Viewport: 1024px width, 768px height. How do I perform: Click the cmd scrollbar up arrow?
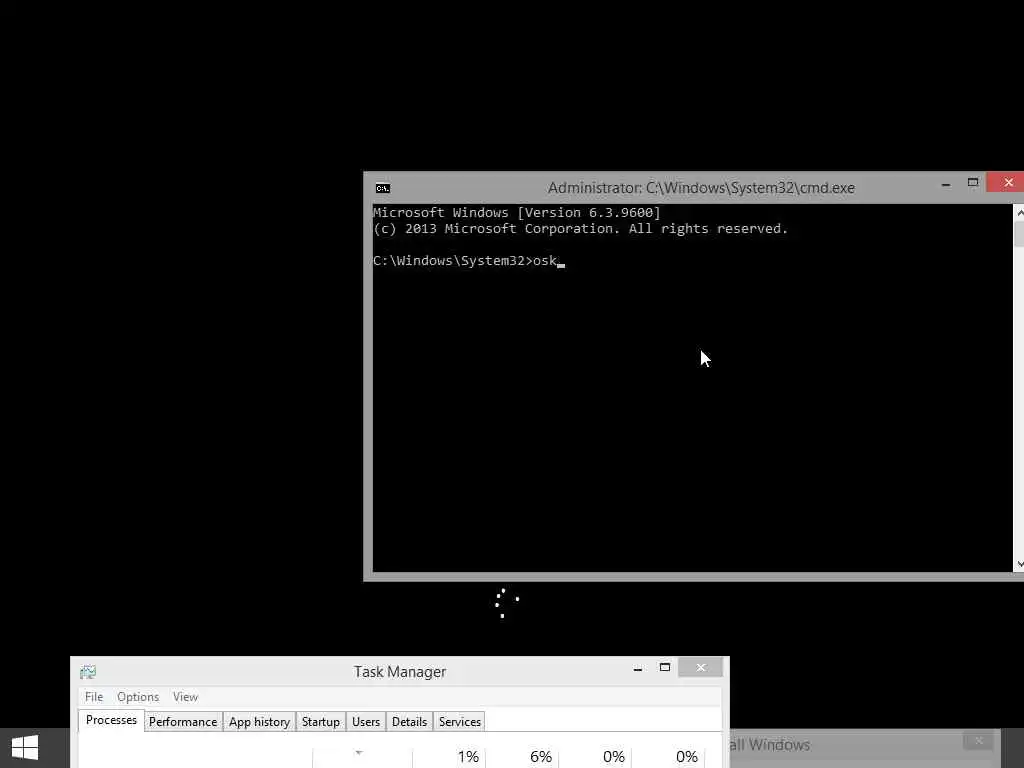pos(1019,212)
